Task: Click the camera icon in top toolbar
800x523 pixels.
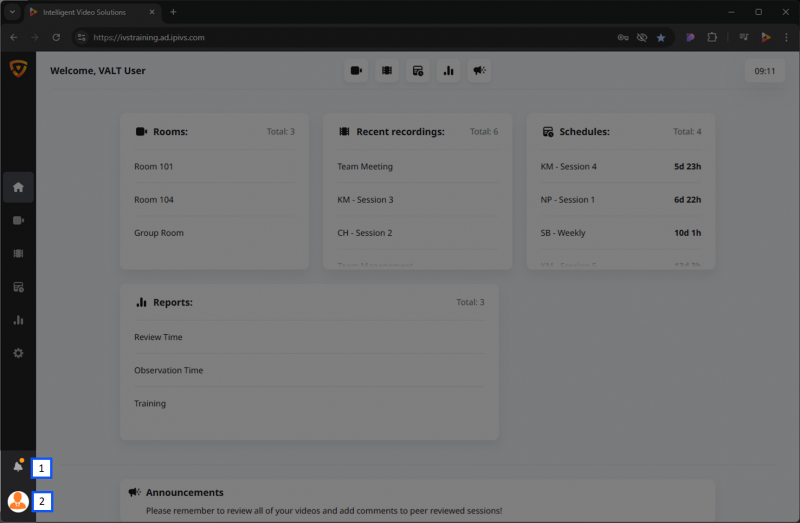Action: pyautogui.click(x=356, y=70)
